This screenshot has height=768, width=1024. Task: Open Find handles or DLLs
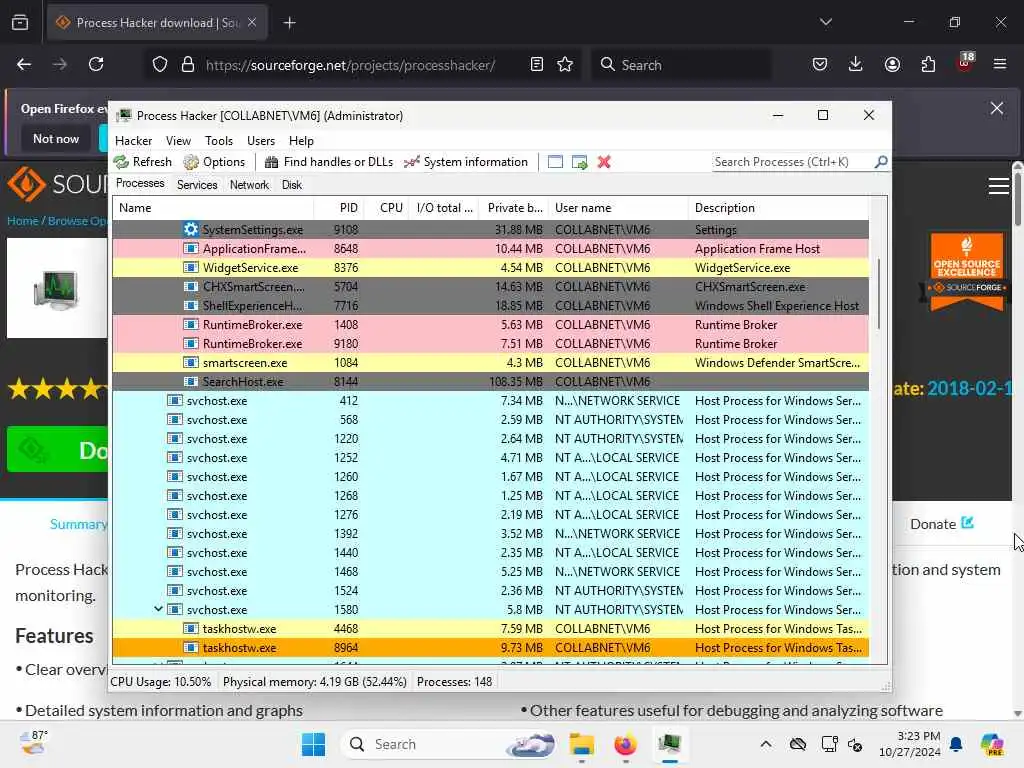[x=328, y=162]
